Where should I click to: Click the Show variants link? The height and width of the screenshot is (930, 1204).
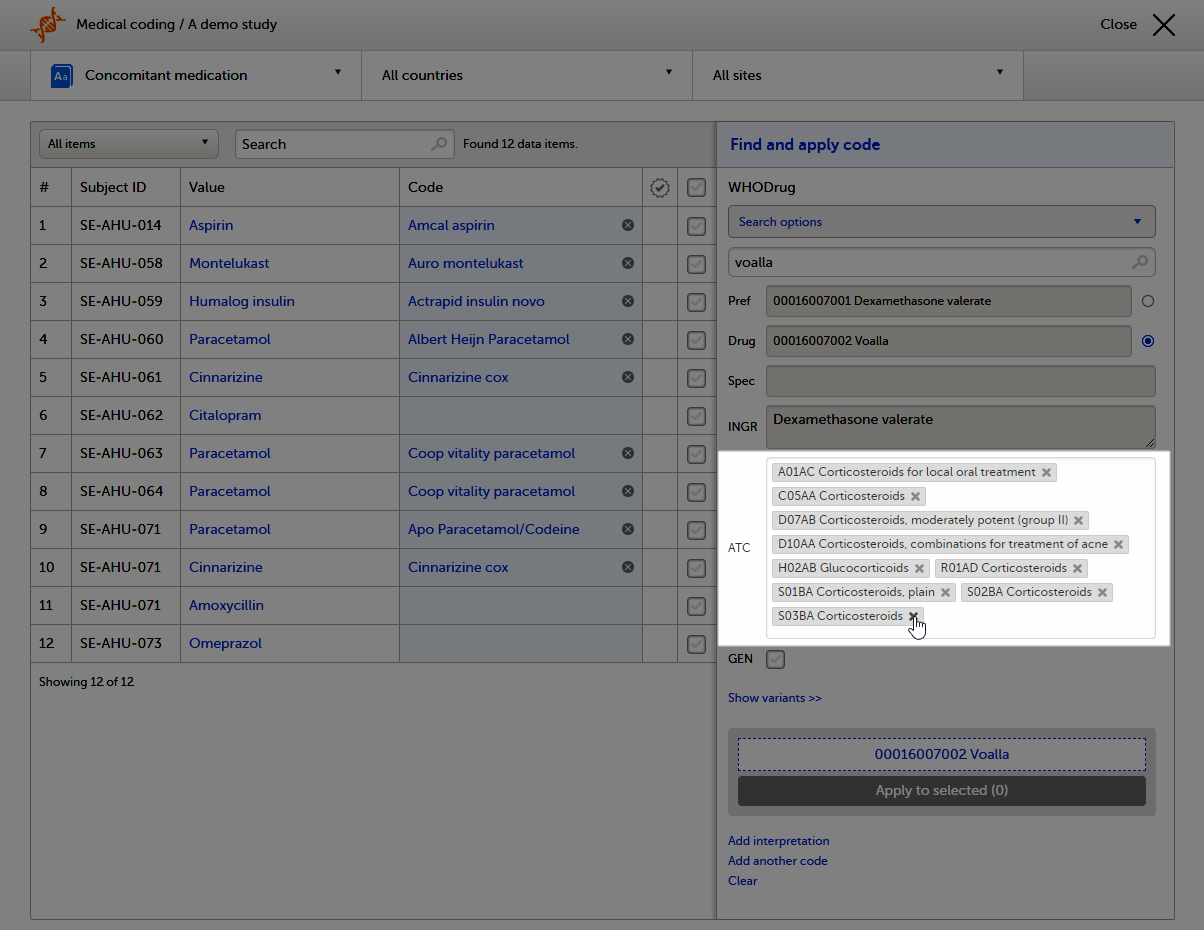tap(775, 698)
